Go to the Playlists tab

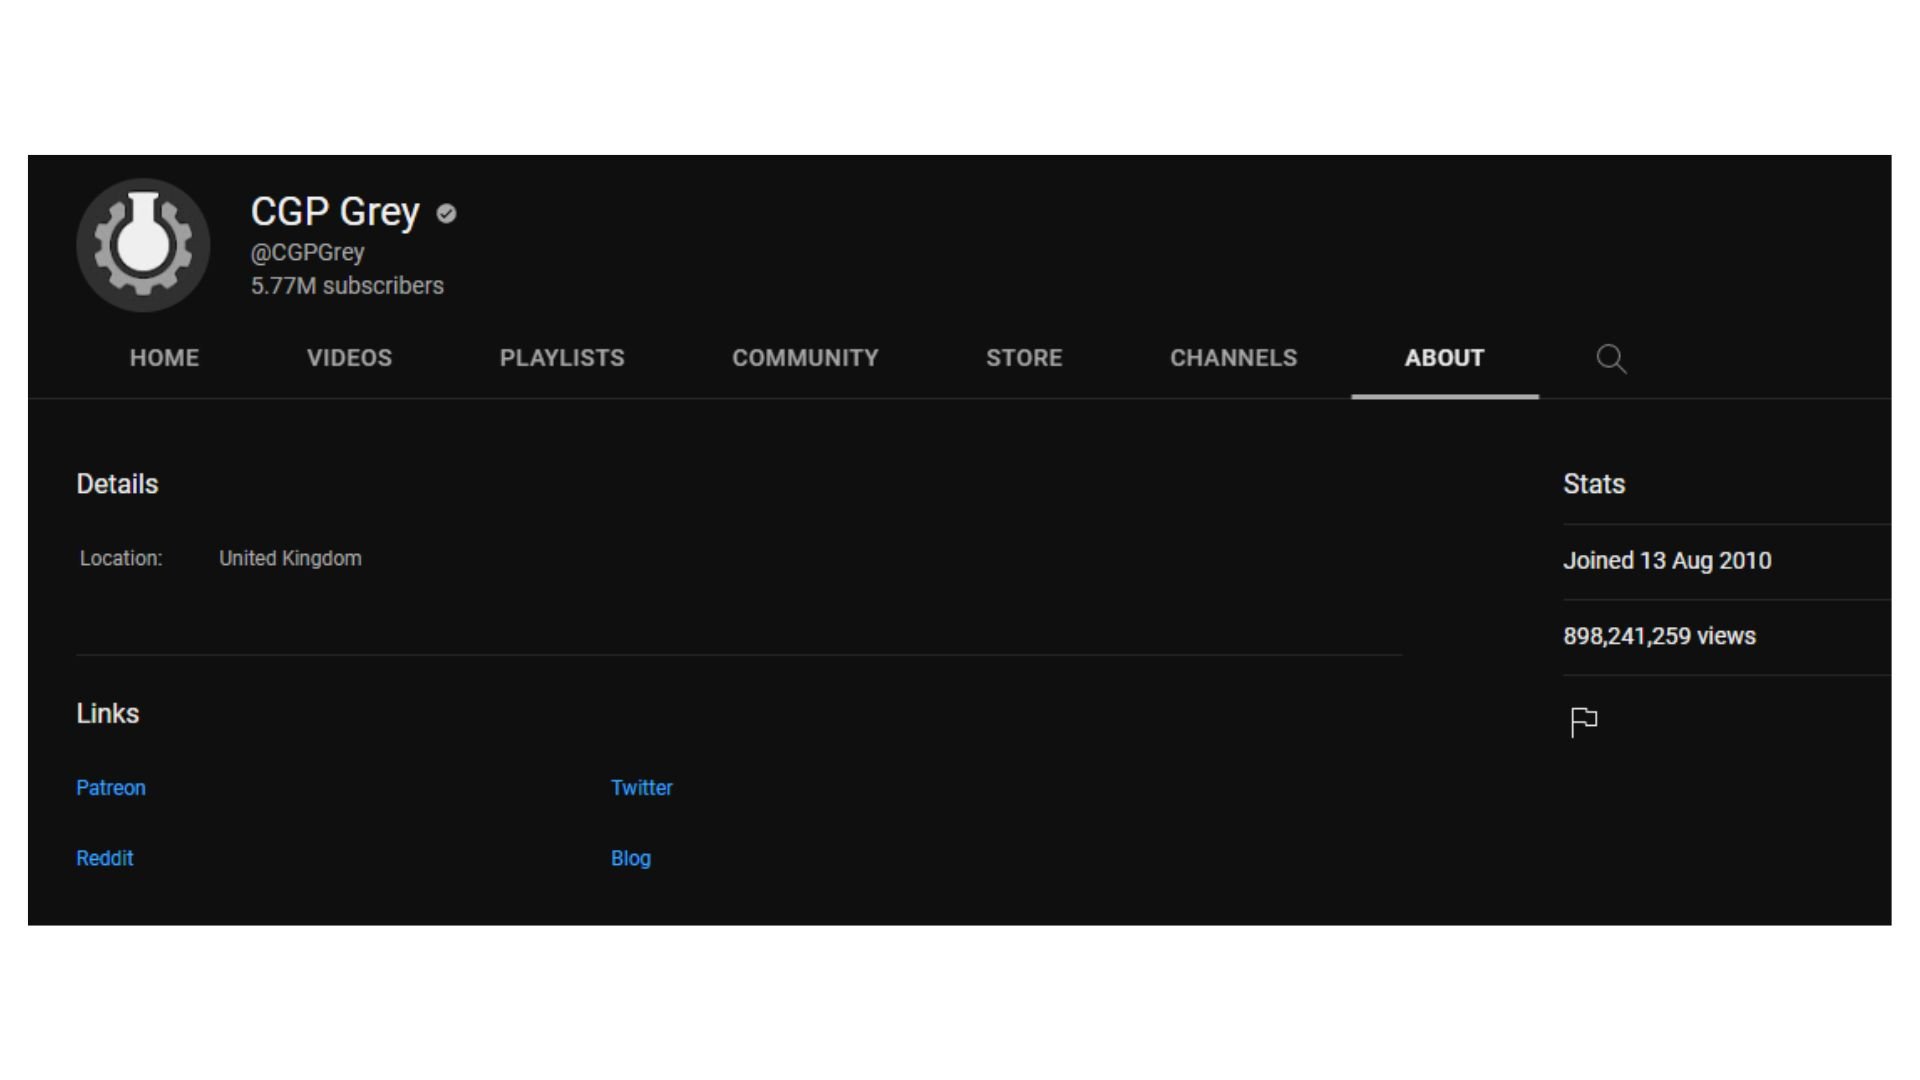coord(562,358)
